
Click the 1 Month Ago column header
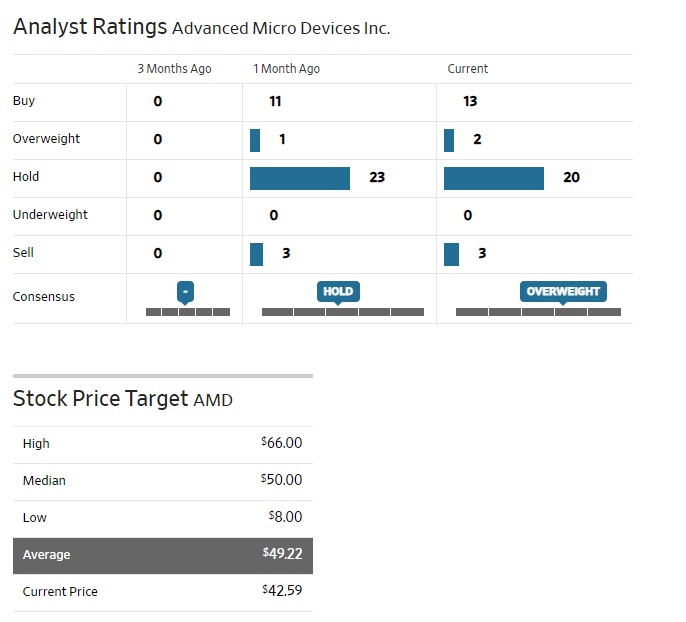point(286,69)
